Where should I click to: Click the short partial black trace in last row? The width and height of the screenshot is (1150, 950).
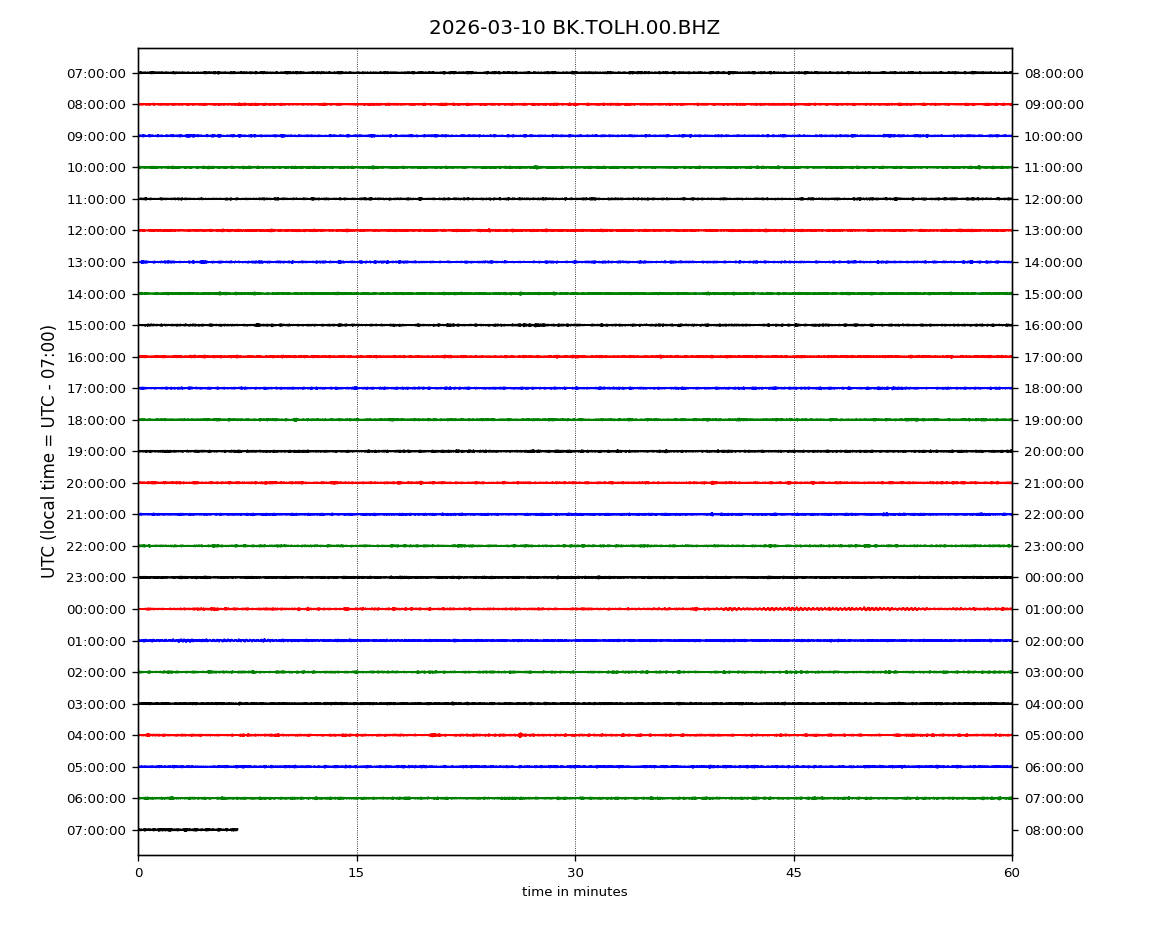(x=188, y=829)
